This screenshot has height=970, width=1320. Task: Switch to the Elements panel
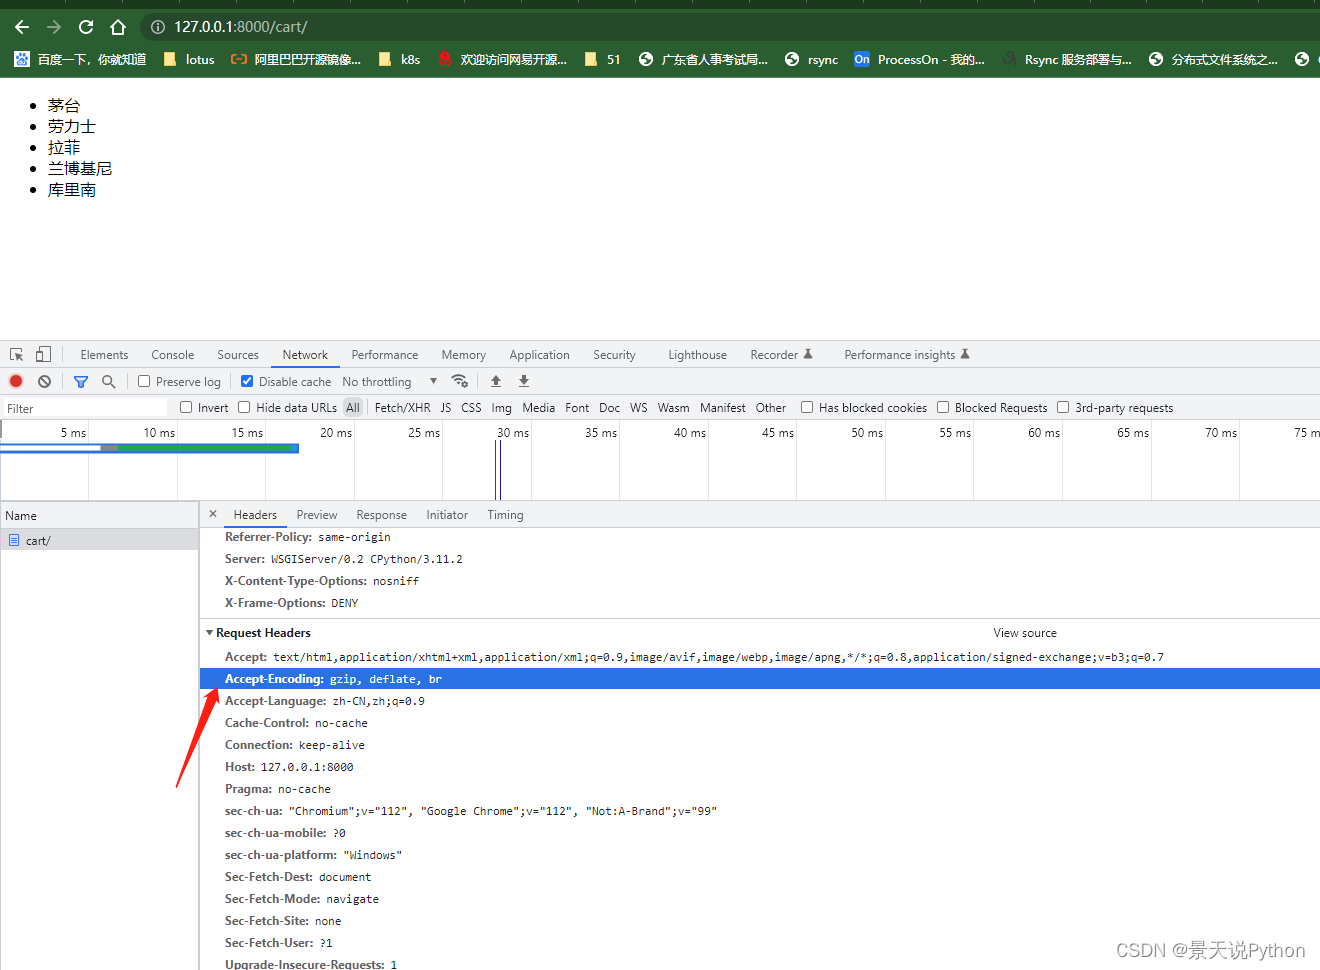pos(104,355)
